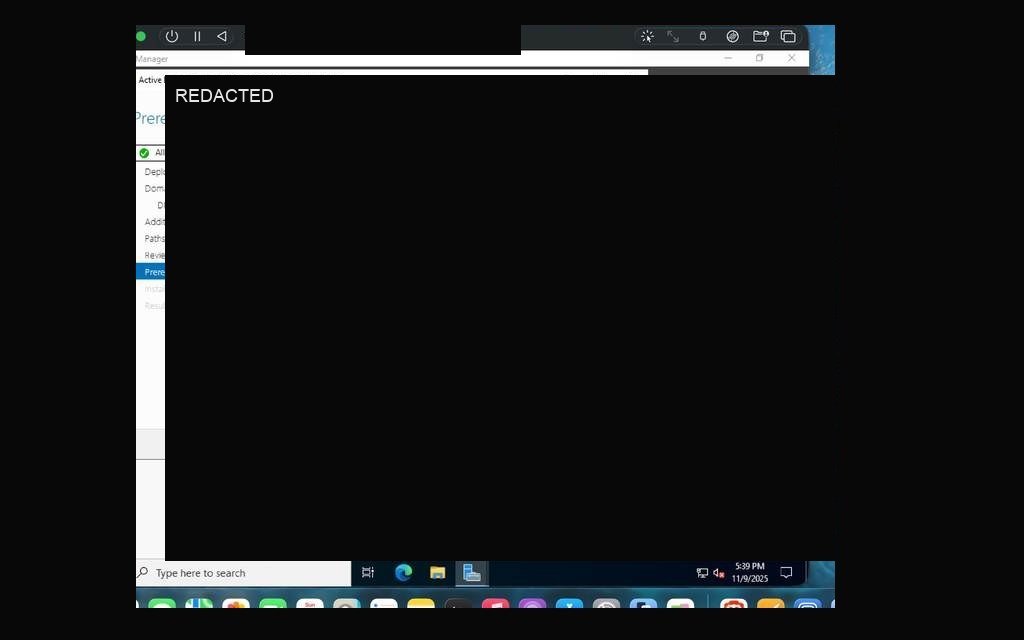The image size is (1024, 640).
Task: Click the network status tray icon
Action: (x=703, y=573)
